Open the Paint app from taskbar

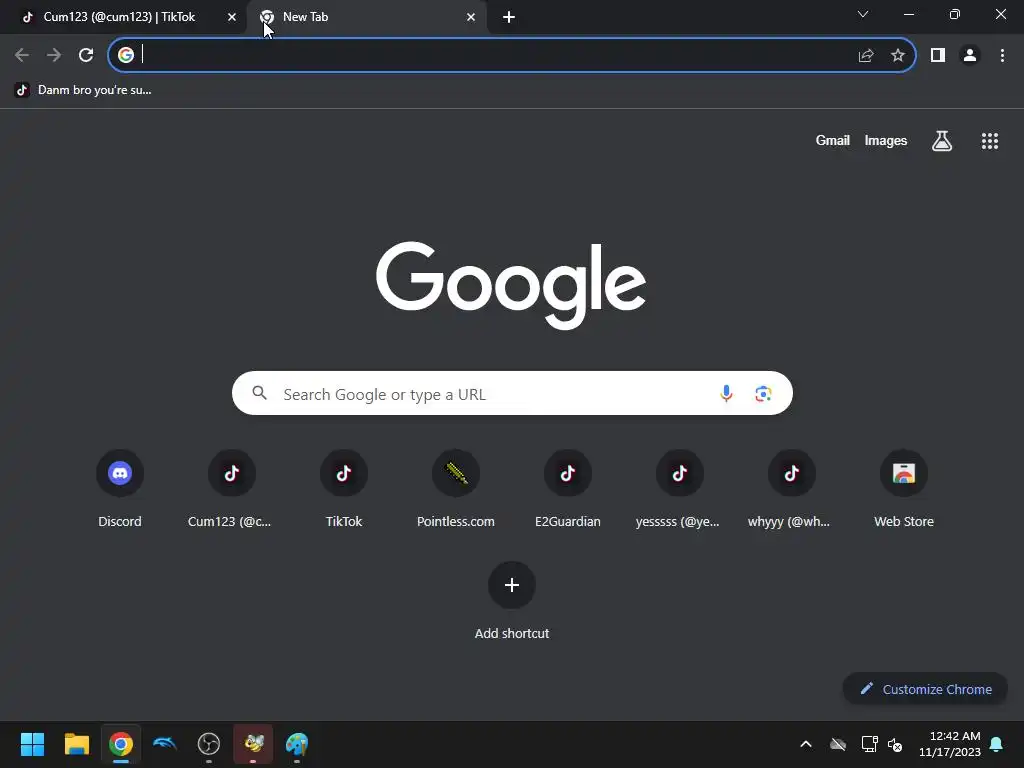297,744
